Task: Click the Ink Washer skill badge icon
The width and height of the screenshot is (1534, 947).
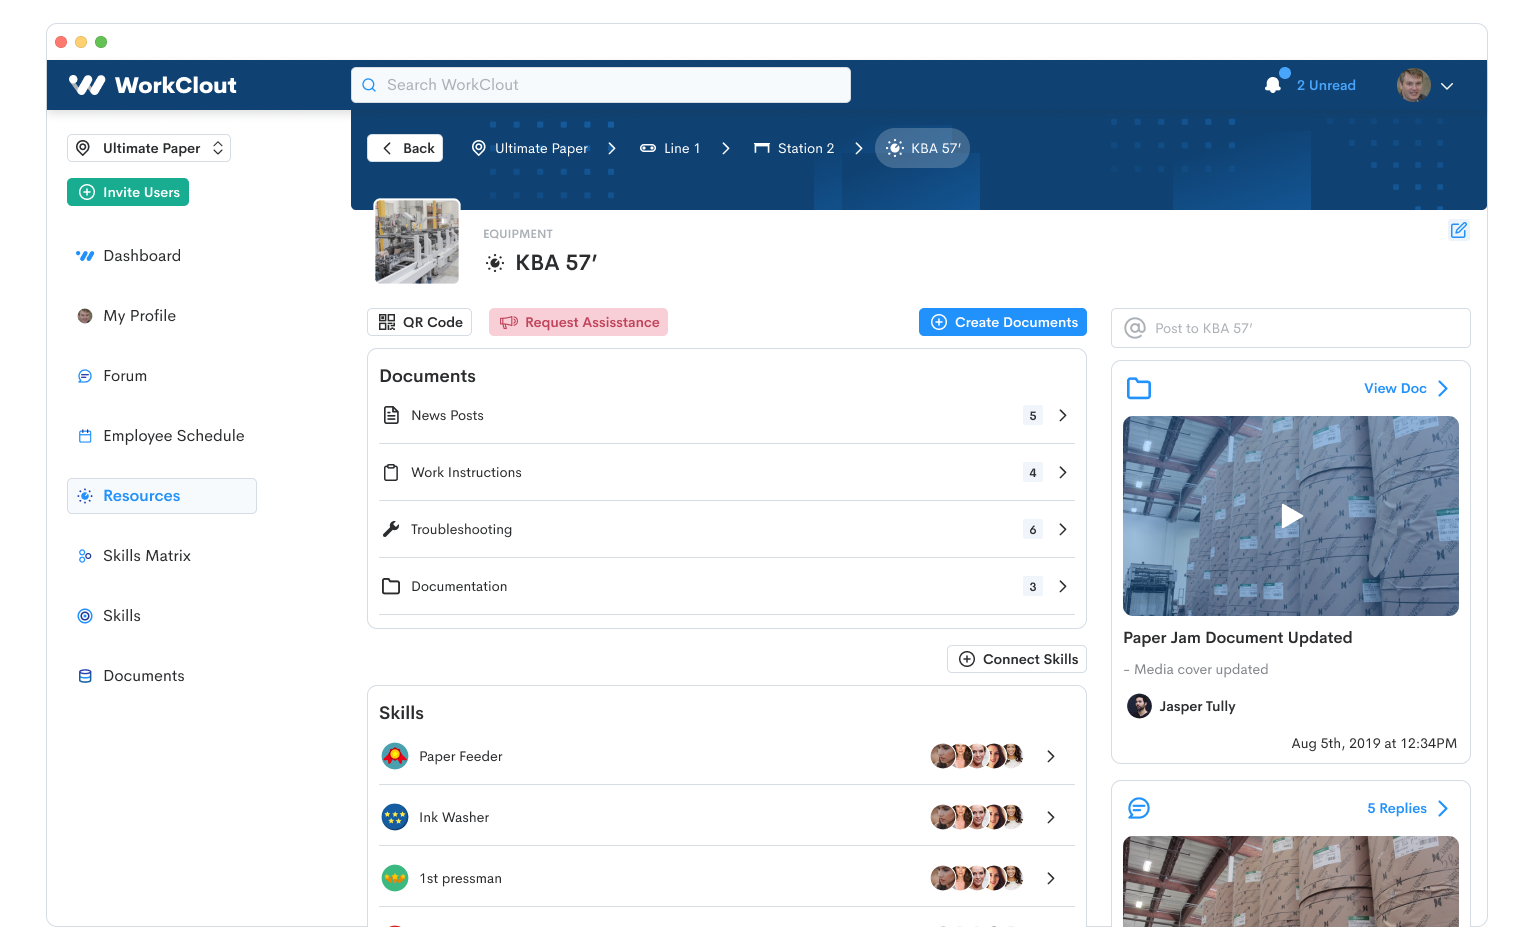Action: pyautogui.click(x=395, y=817)
